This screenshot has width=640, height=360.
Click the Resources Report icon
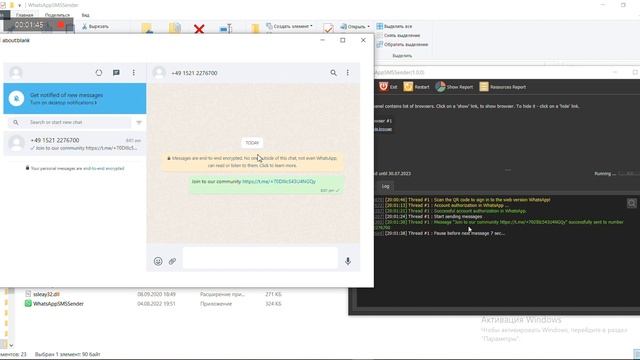pos(484,87)
